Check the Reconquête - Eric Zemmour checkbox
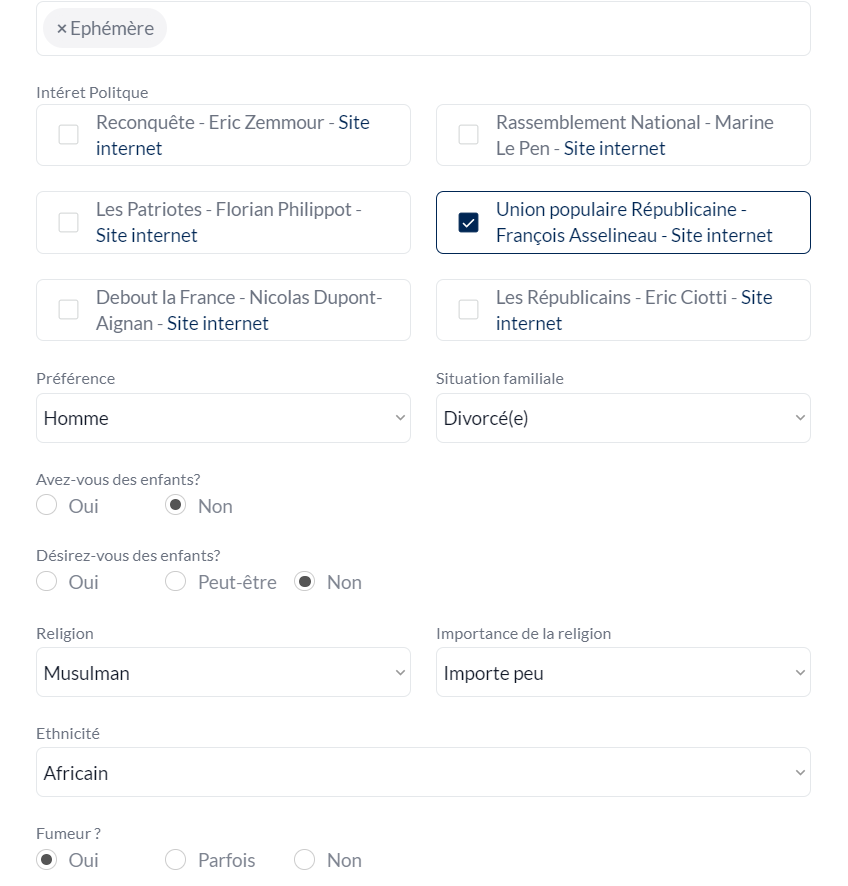 [68, 134]
